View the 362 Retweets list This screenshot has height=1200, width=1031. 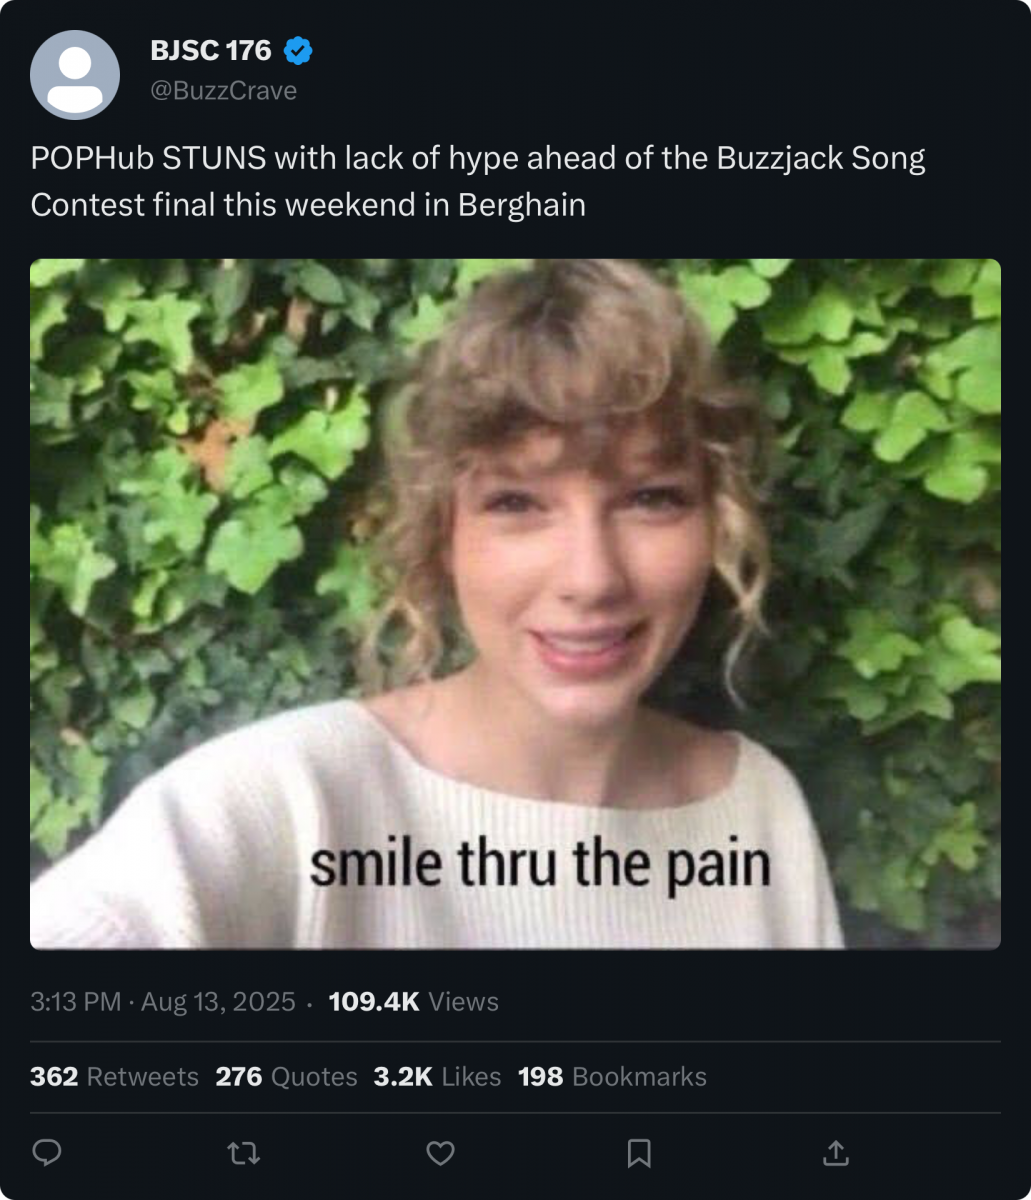click(114, 1077)
